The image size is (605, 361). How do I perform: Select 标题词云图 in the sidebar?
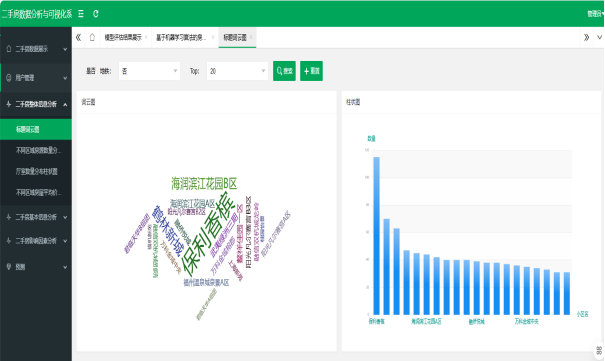coord(36,130)
